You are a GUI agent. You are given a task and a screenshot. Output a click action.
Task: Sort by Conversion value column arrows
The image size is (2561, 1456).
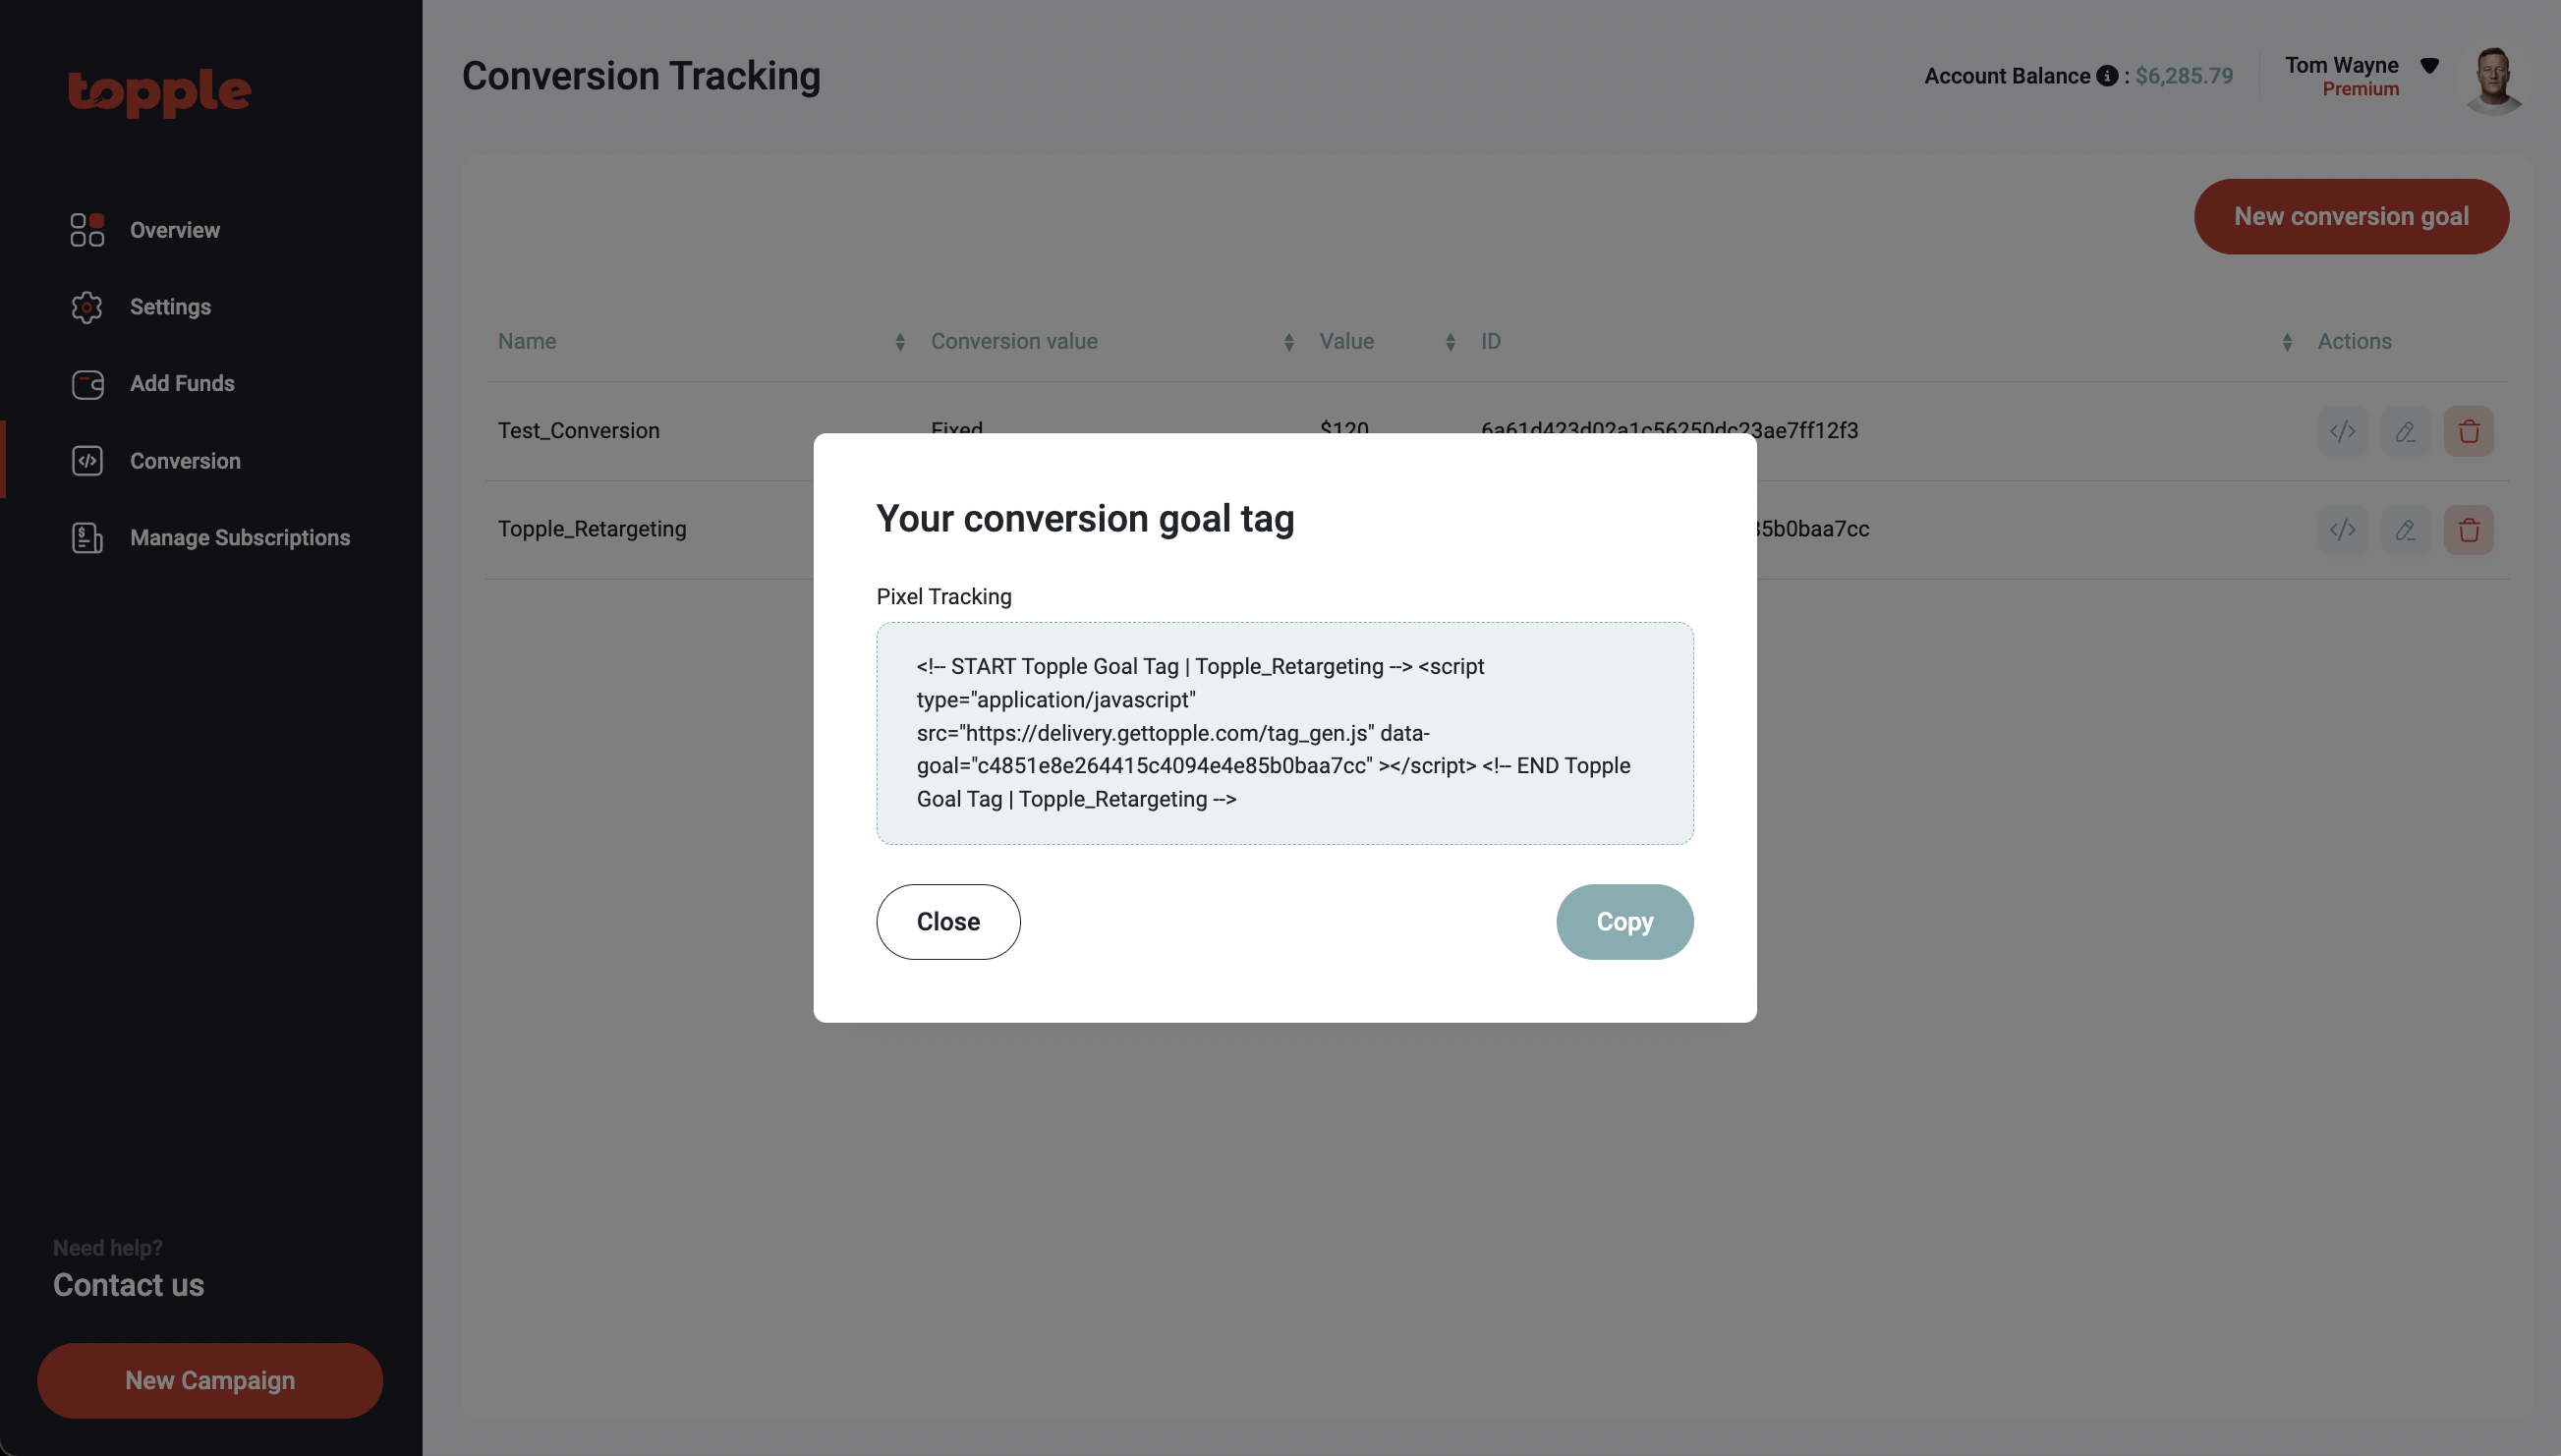pyautogui.click(x=1288, y=342)
